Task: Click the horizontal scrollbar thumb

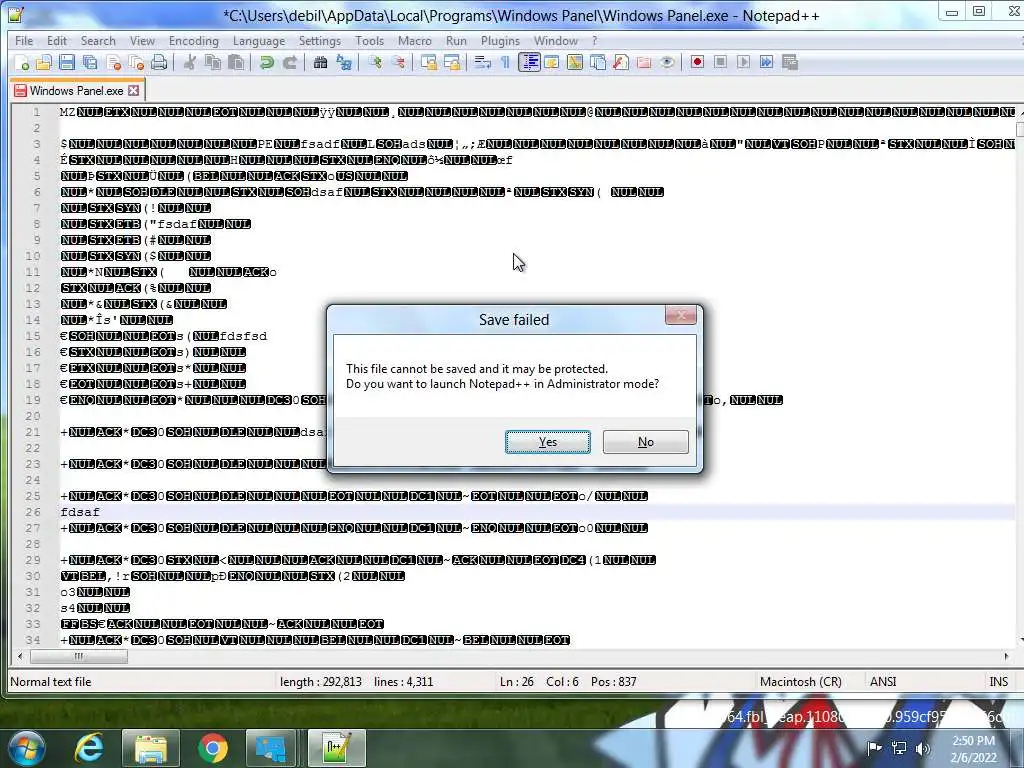Action: pos(78,656)
